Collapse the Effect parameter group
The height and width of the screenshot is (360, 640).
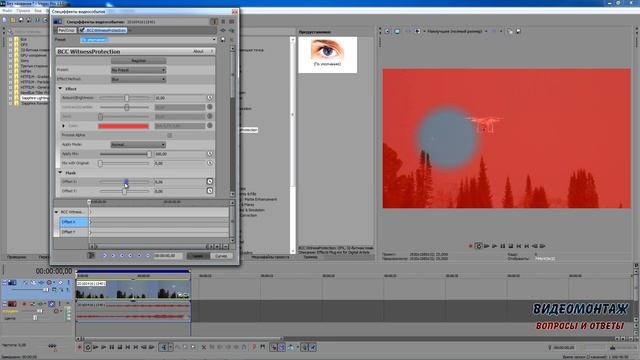[60, 89]
